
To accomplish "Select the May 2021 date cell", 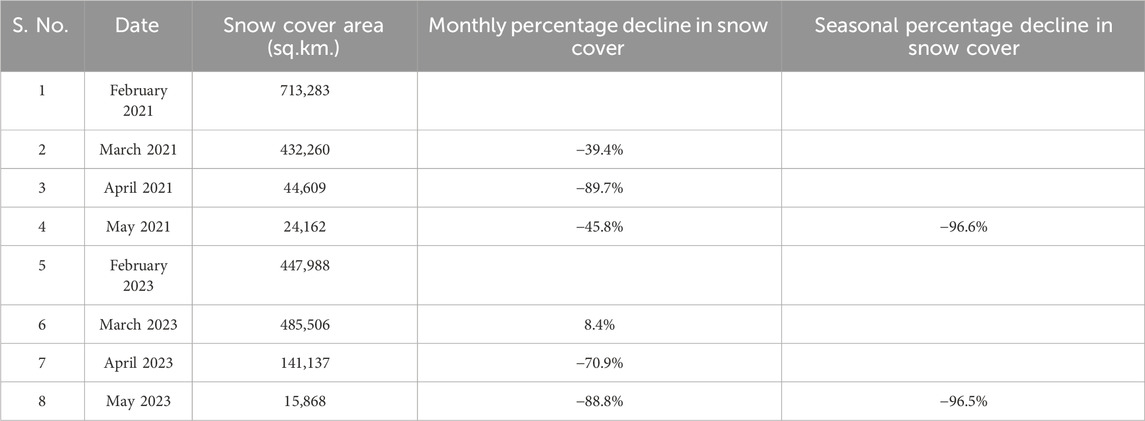I will 139,227.
